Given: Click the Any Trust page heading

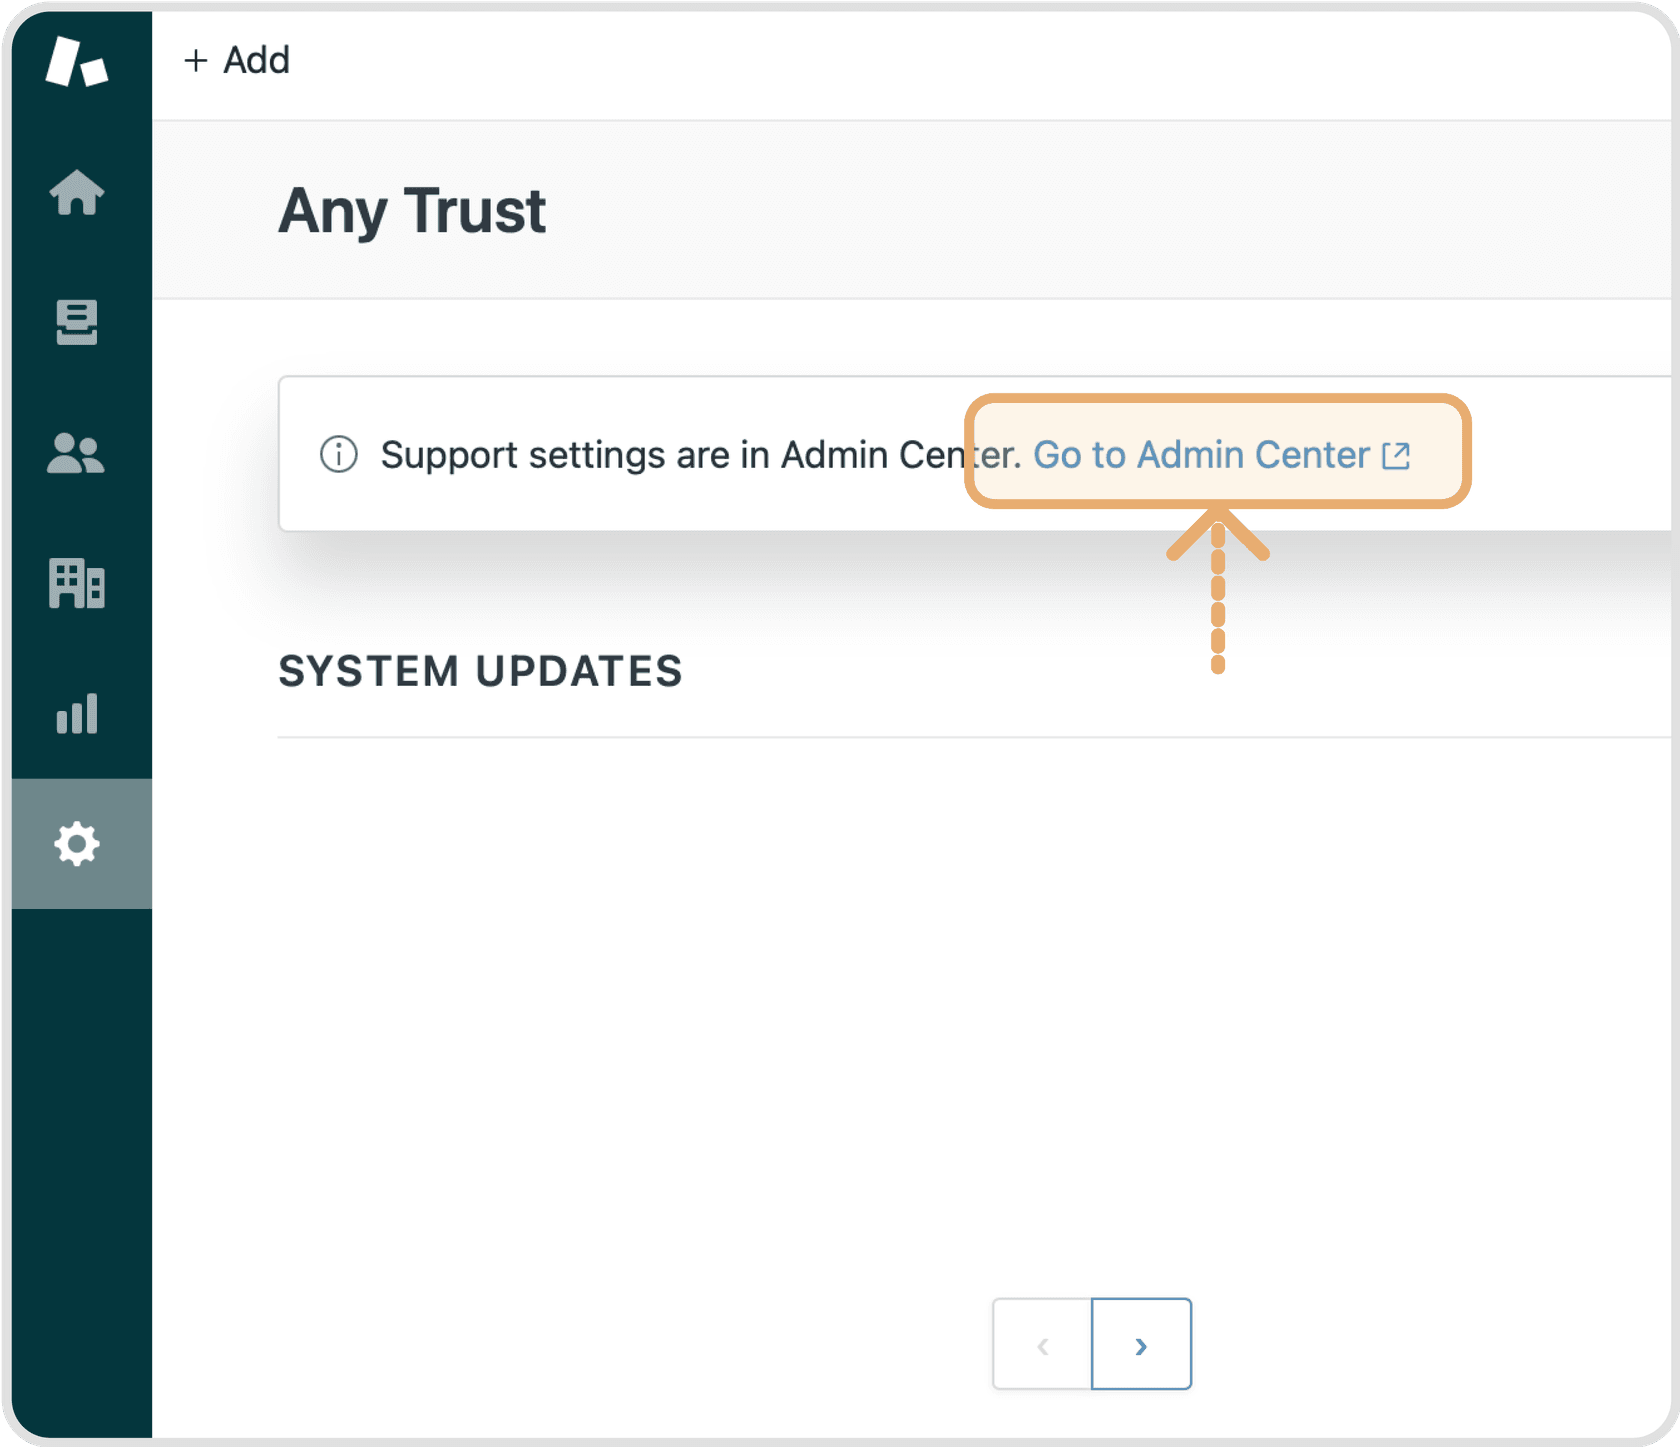Looking at the screenshot, I should (x=412, y=211).
